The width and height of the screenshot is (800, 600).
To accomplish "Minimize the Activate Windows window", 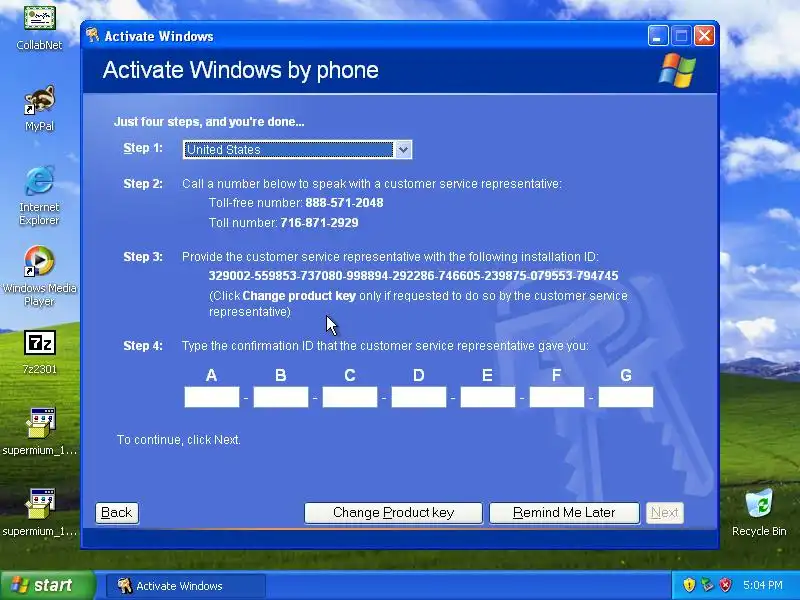I will 658,36.
